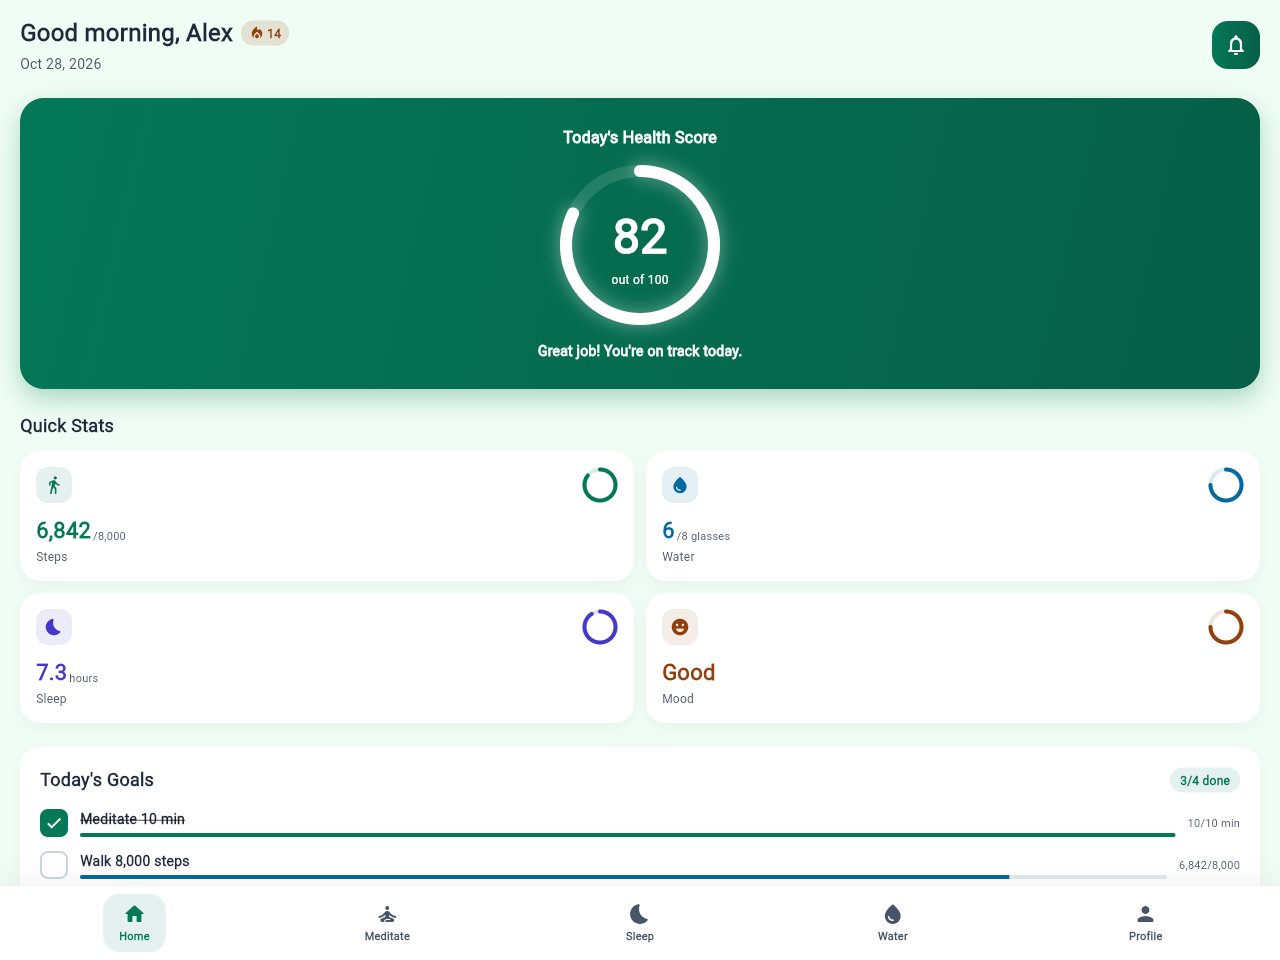The height and width of the screenshot is (960, 1280).
Task: Click the moon icon on the Sleep card
Action: pos(54,627)
